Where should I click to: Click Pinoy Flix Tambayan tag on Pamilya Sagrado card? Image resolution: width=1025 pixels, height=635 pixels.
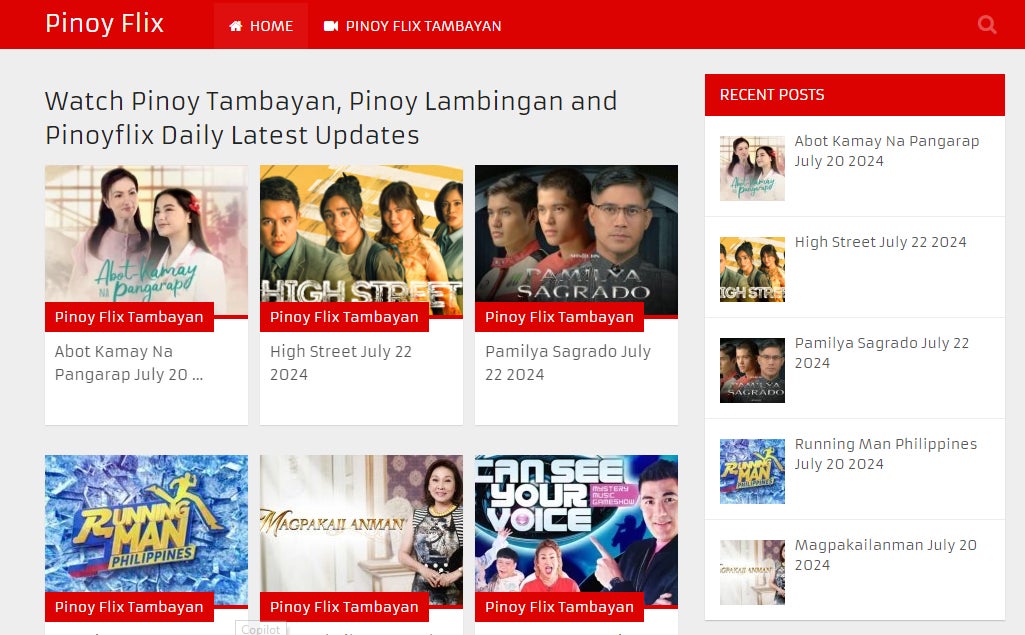click(x=559, y=317)
